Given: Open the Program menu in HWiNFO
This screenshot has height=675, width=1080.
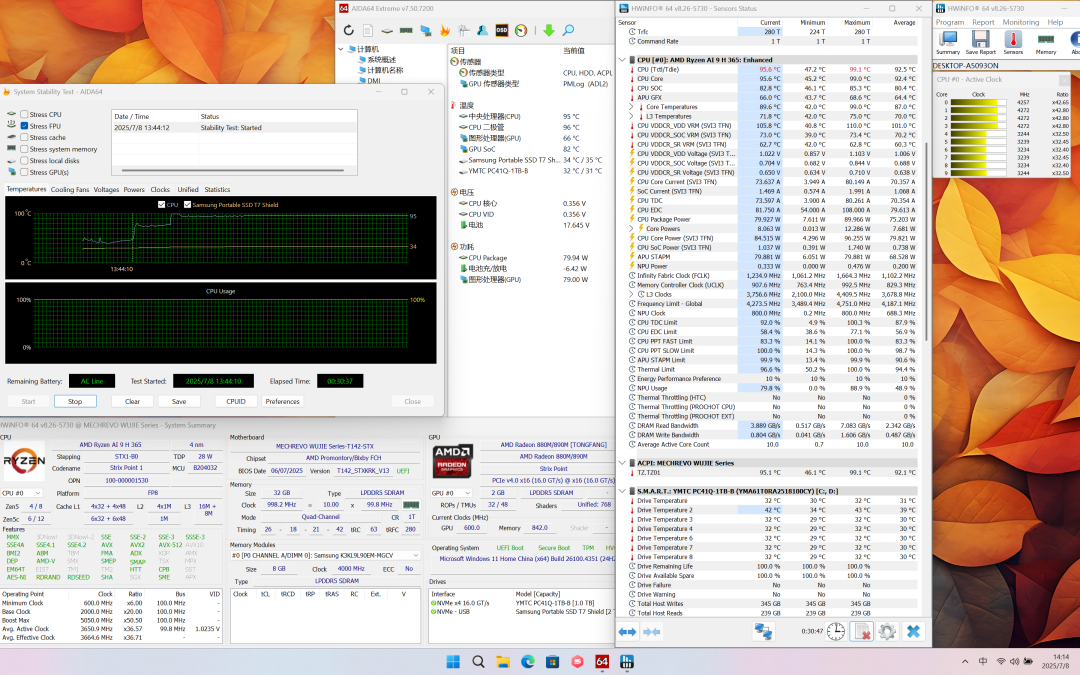Looking at the screenshot, I should click(950, 22).
